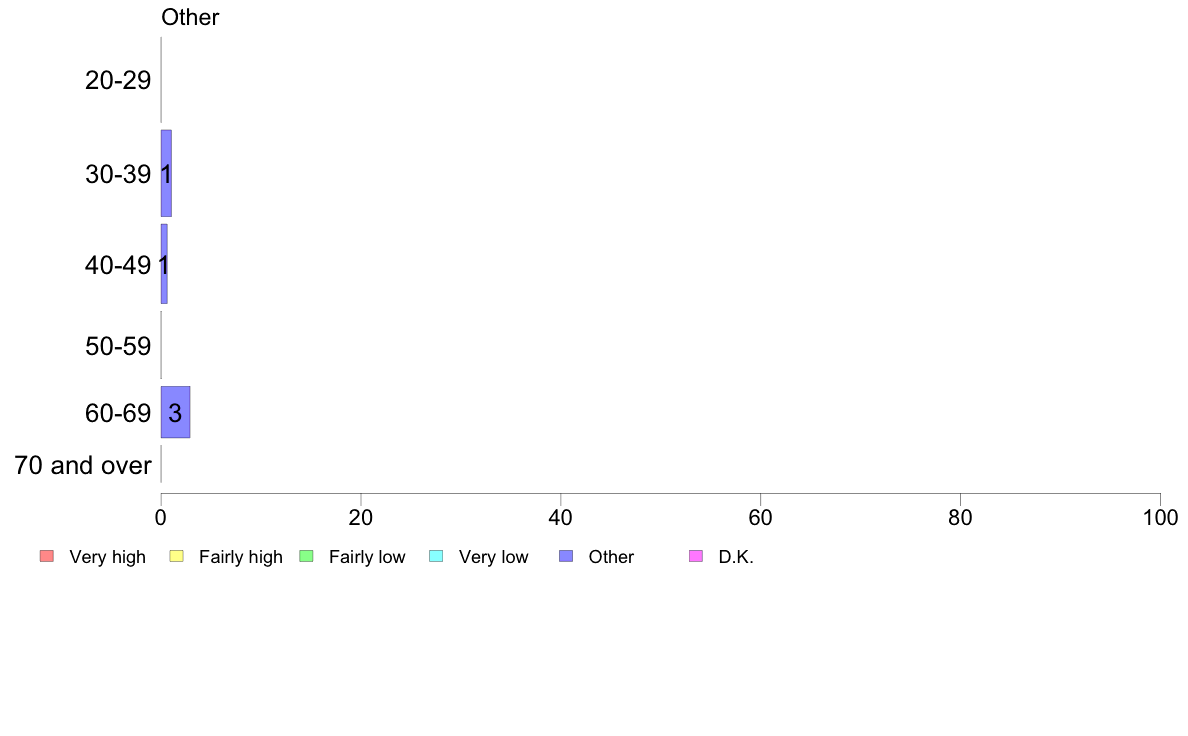Select the 30-39 blue bar
The width and height of the screenshot is (1188, 736).
pos(166,174)
